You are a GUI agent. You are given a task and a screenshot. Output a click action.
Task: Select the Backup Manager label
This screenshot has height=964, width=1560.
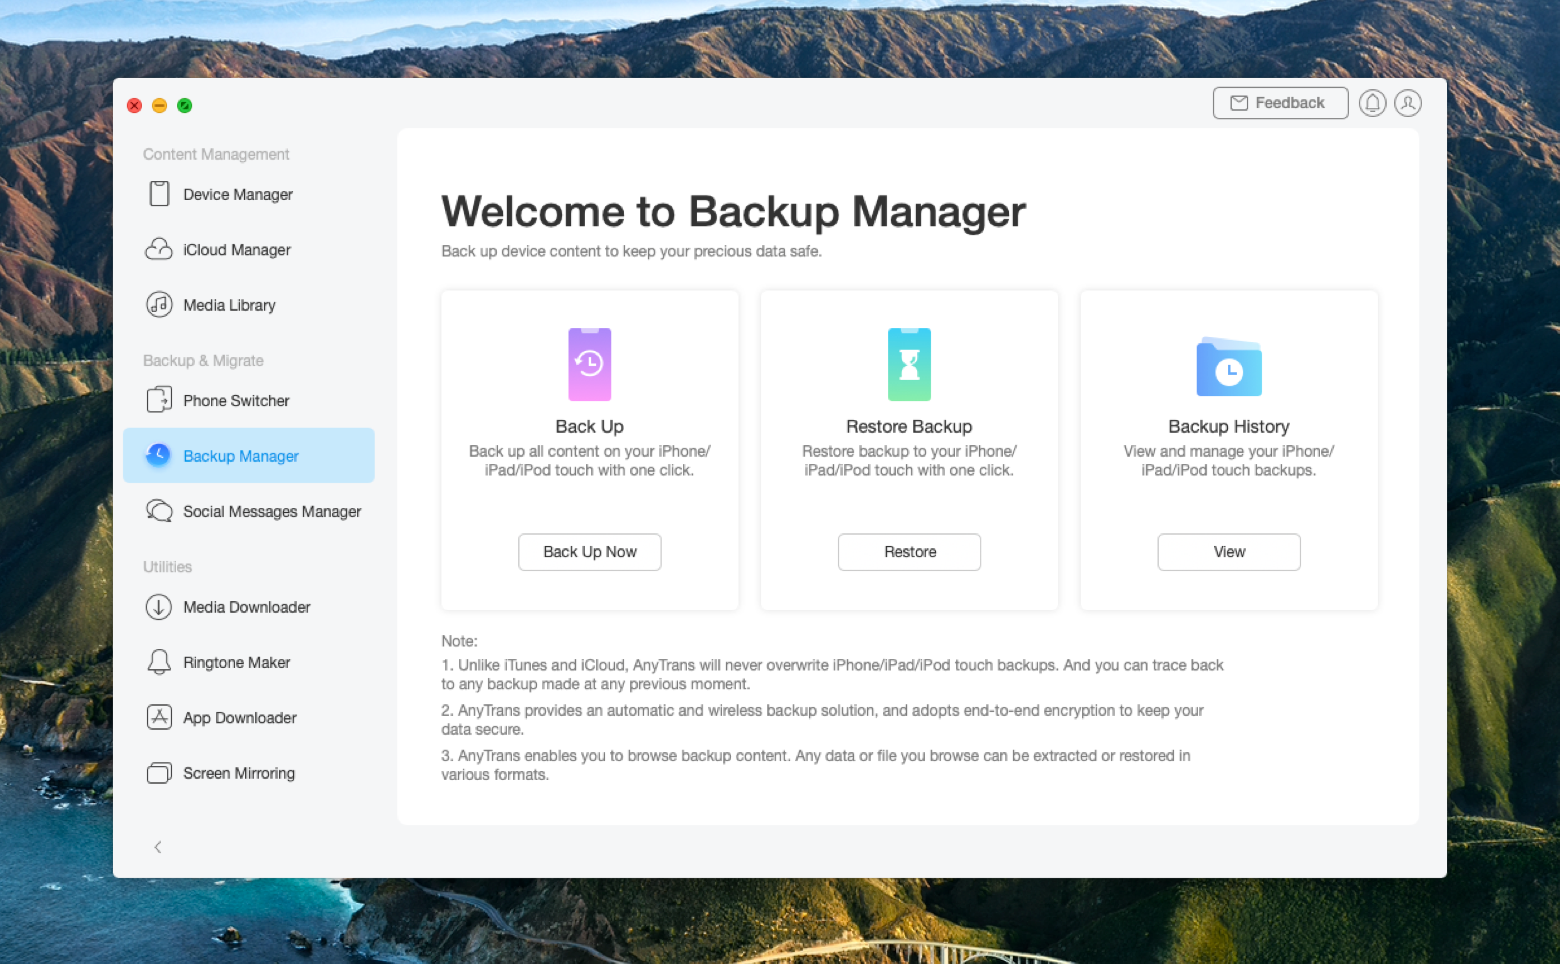coord(241,456)
